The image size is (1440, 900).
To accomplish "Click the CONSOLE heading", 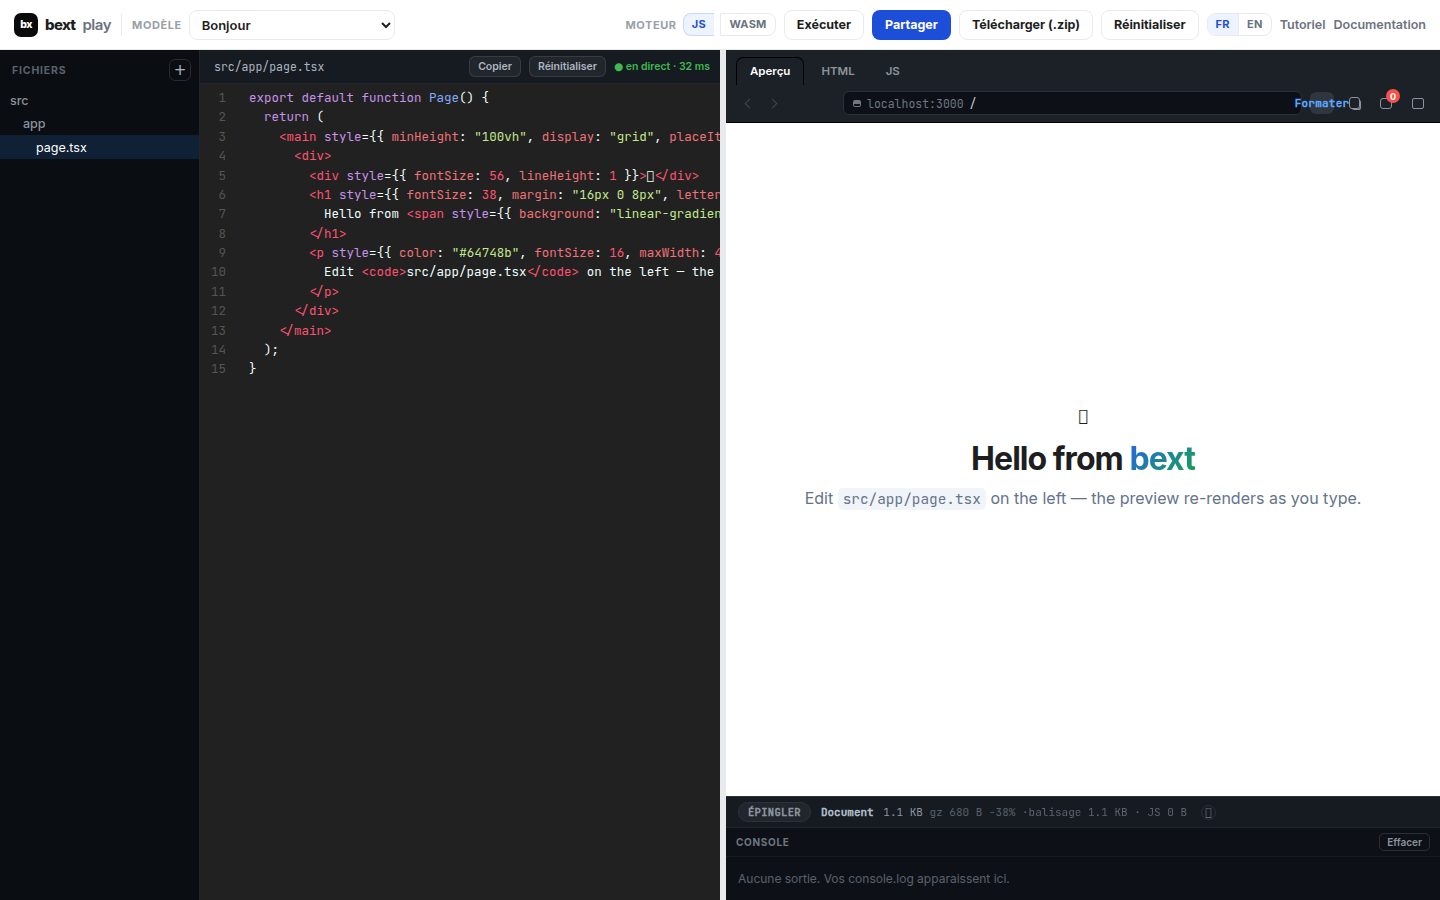I will [762, 843].
